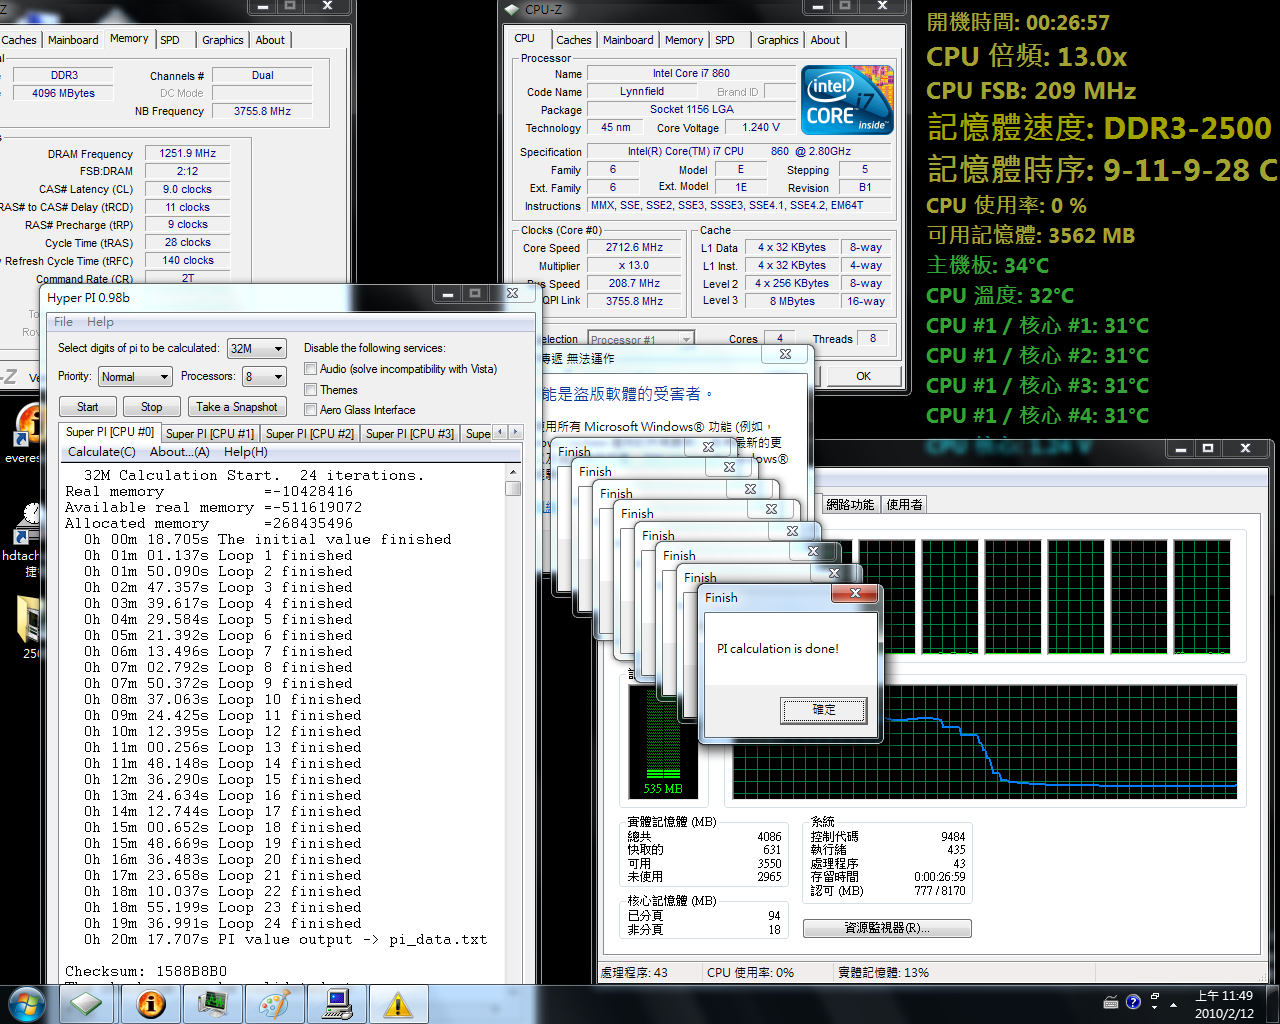Toggle Aero Glass Interface checkbox
The height and width of the screenshot is (1024, 1280).
click(310, 410)
